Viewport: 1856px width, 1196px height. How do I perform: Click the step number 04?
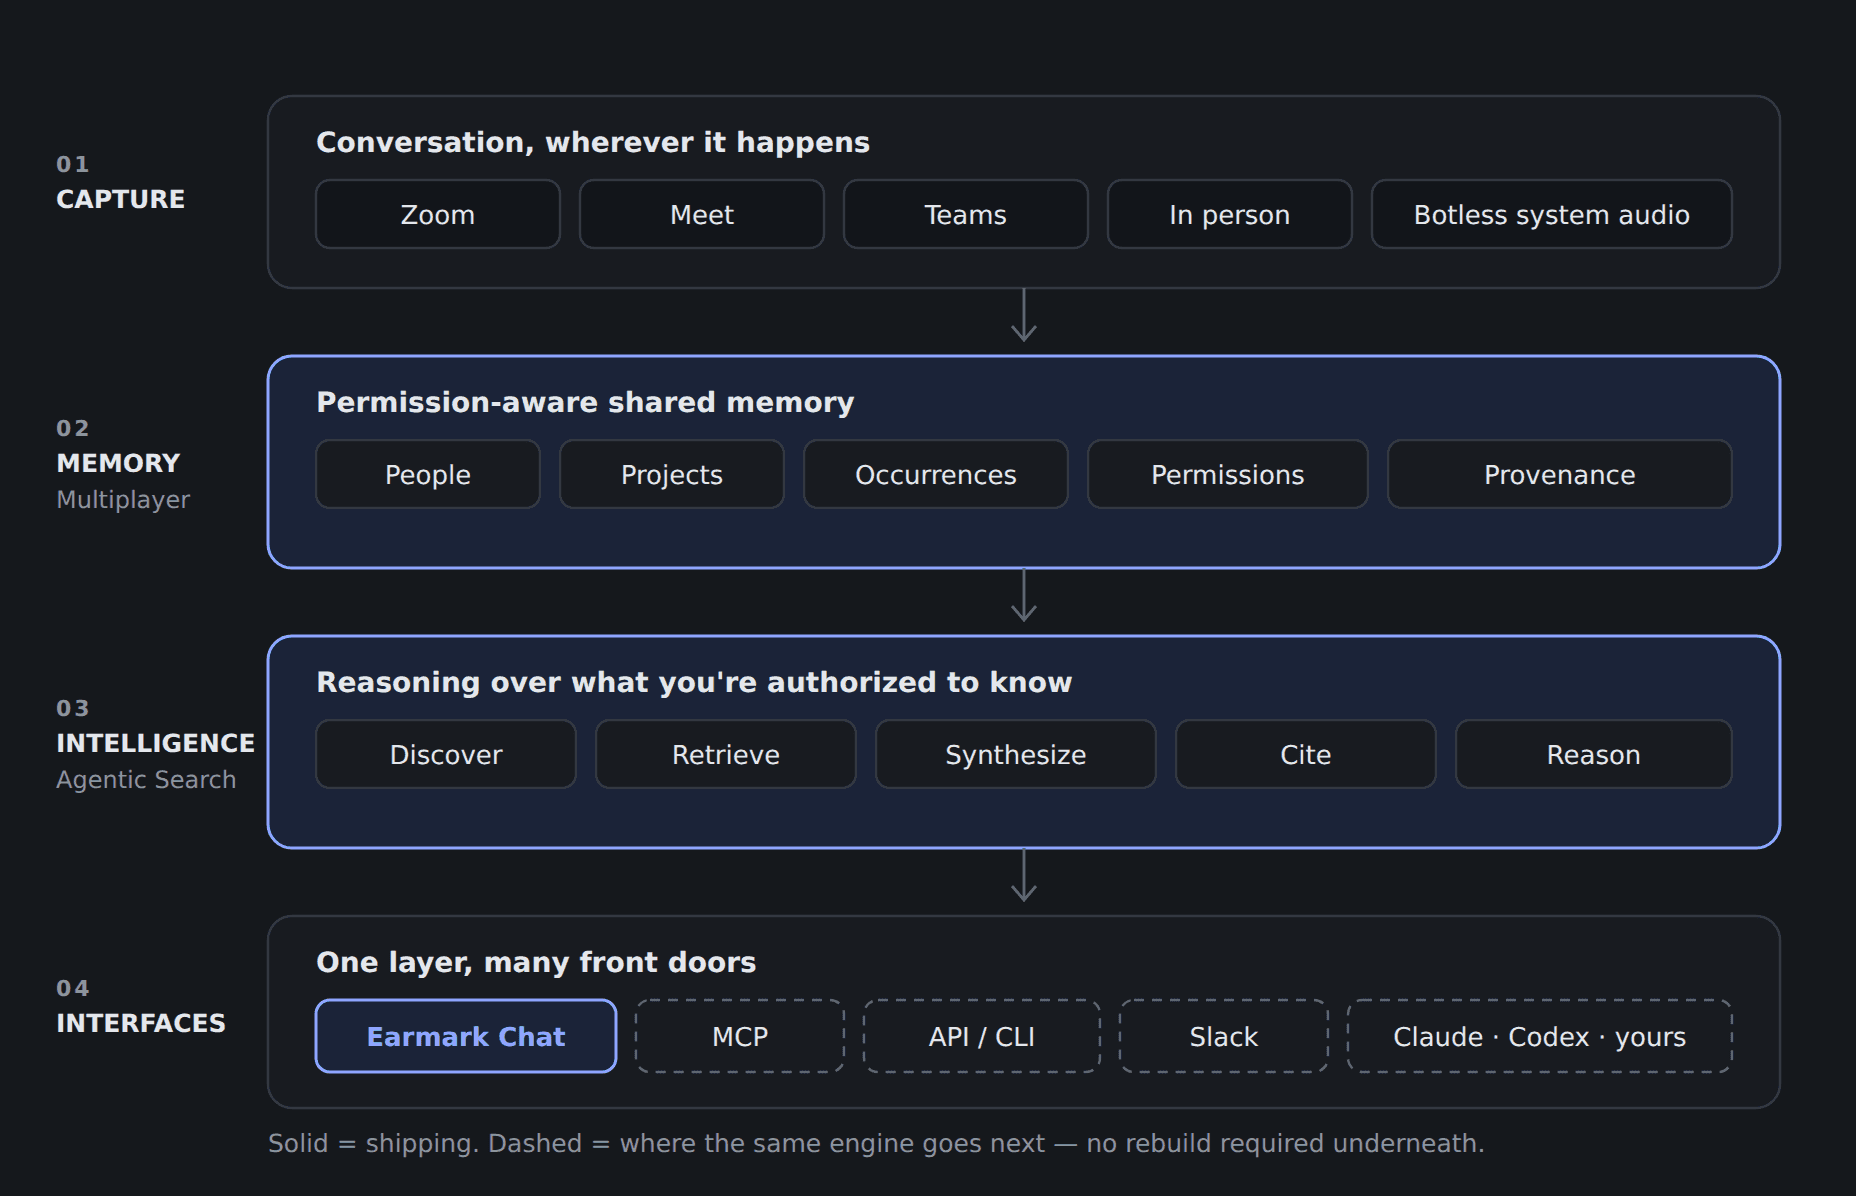click(73, 988)
